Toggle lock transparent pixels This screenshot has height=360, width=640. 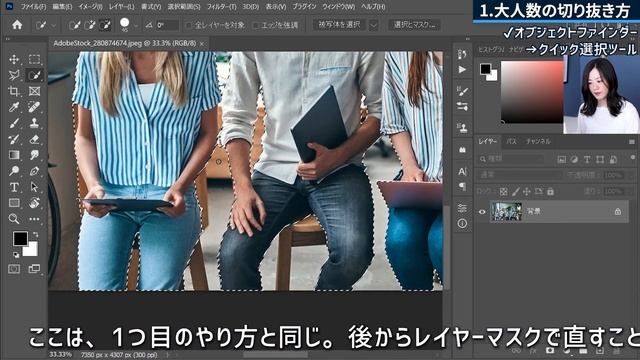504,191
